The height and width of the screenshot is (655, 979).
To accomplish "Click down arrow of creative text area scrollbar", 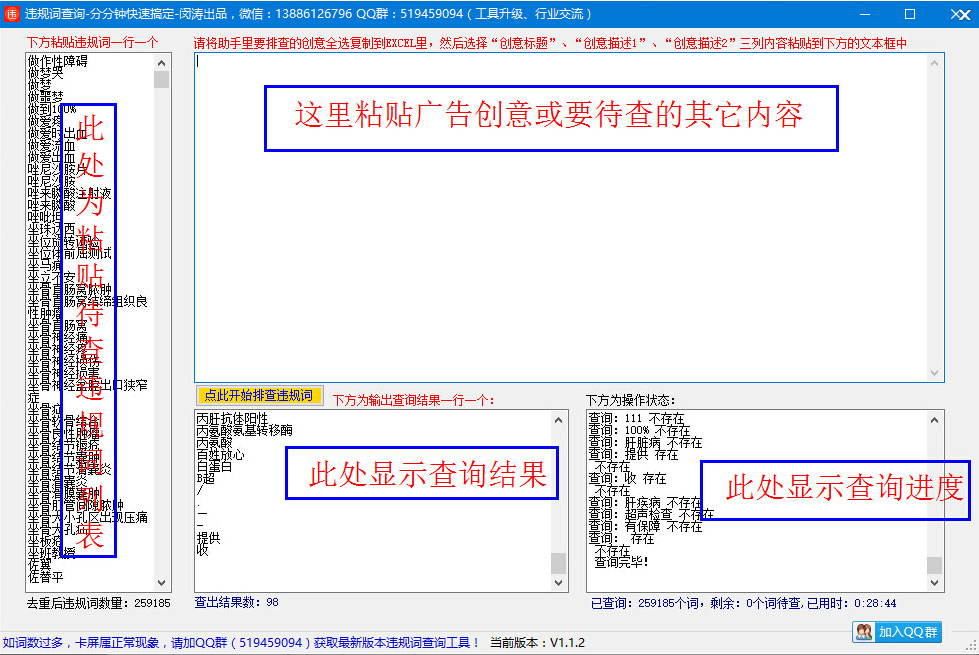I will (935, 373).
